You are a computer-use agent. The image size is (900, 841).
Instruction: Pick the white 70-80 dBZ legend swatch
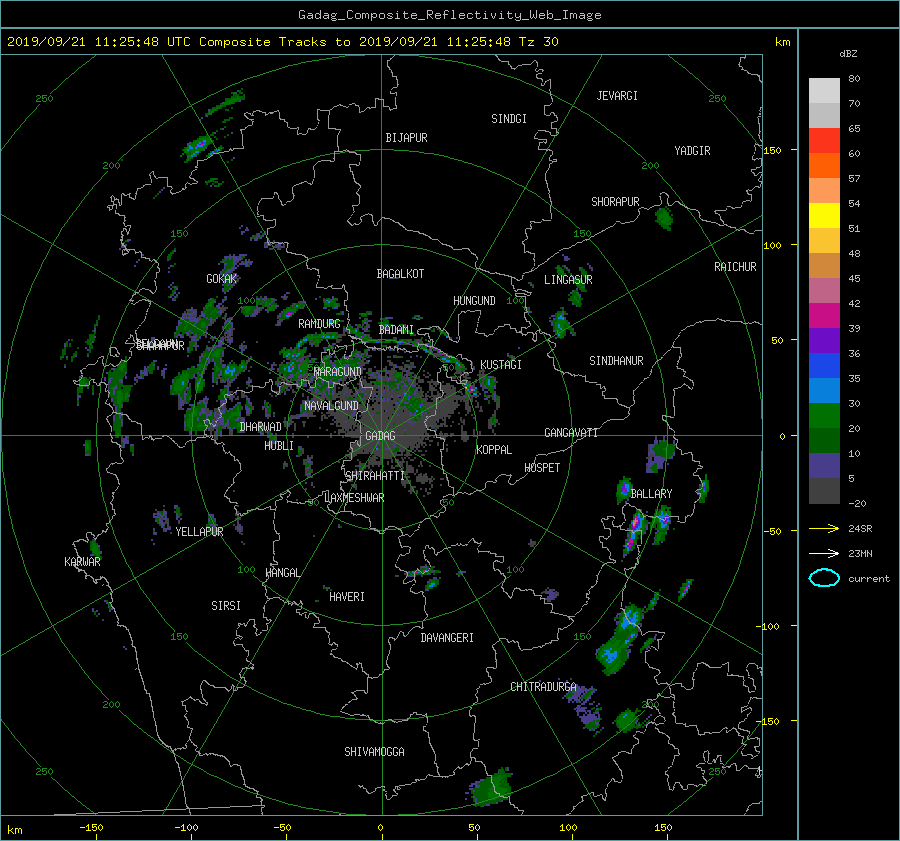824,90
